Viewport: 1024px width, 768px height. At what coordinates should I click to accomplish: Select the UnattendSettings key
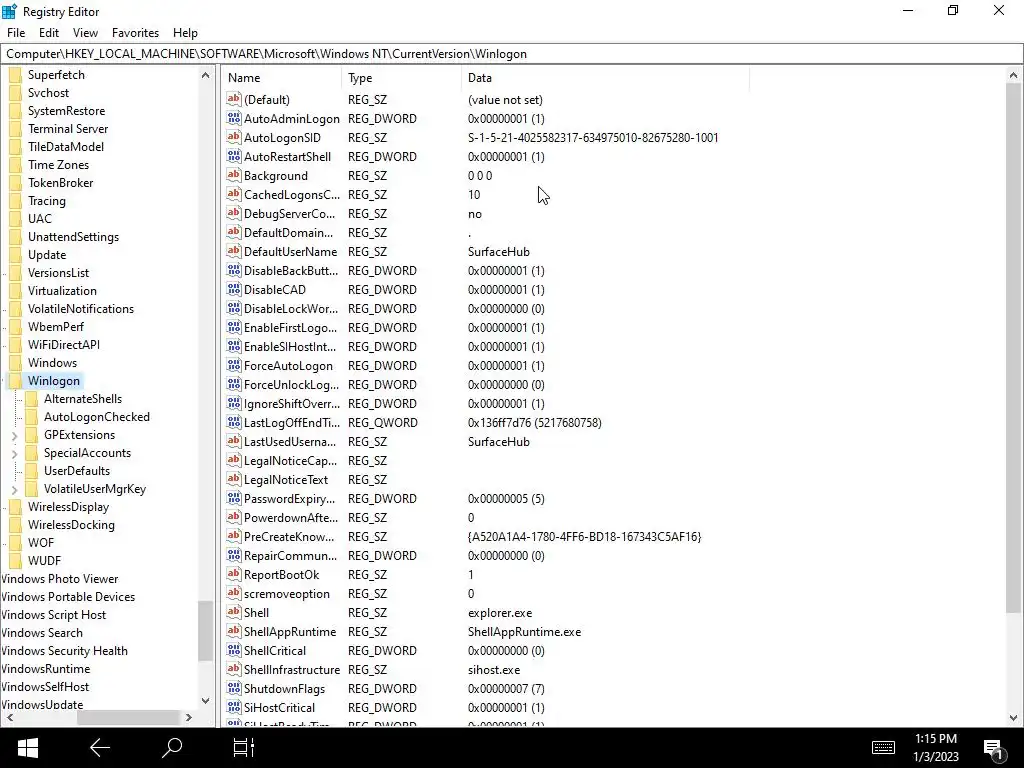point(73,236)
